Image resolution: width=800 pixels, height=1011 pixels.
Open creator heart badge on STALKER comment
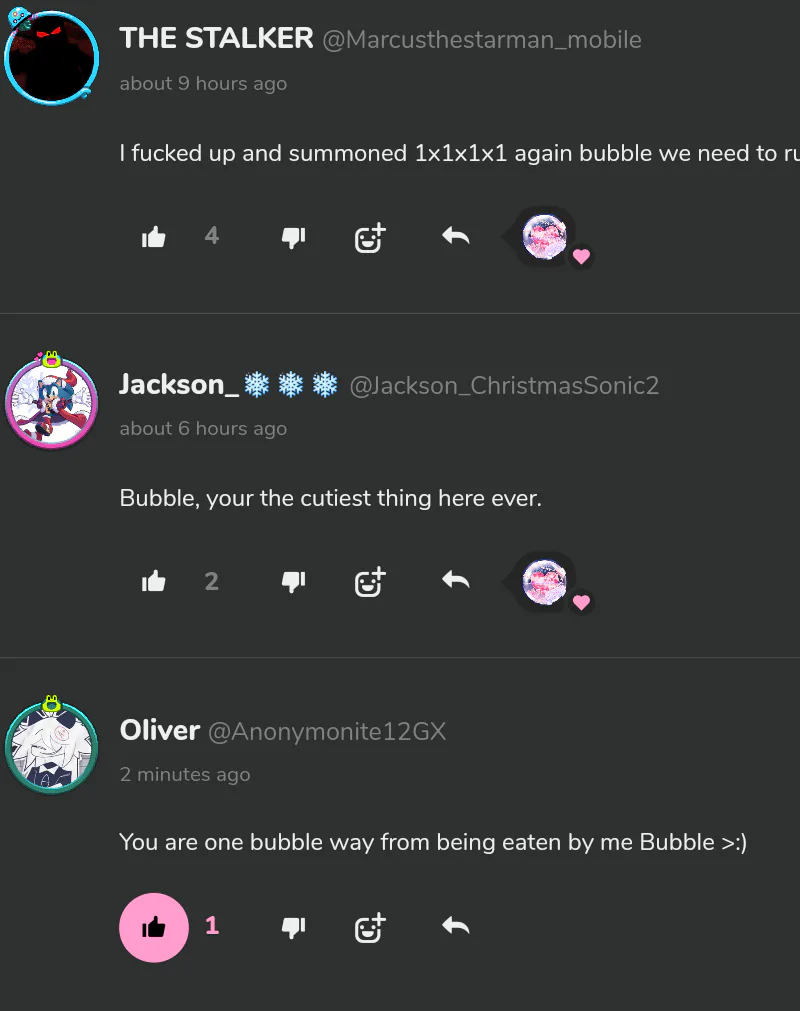point(547,238)
